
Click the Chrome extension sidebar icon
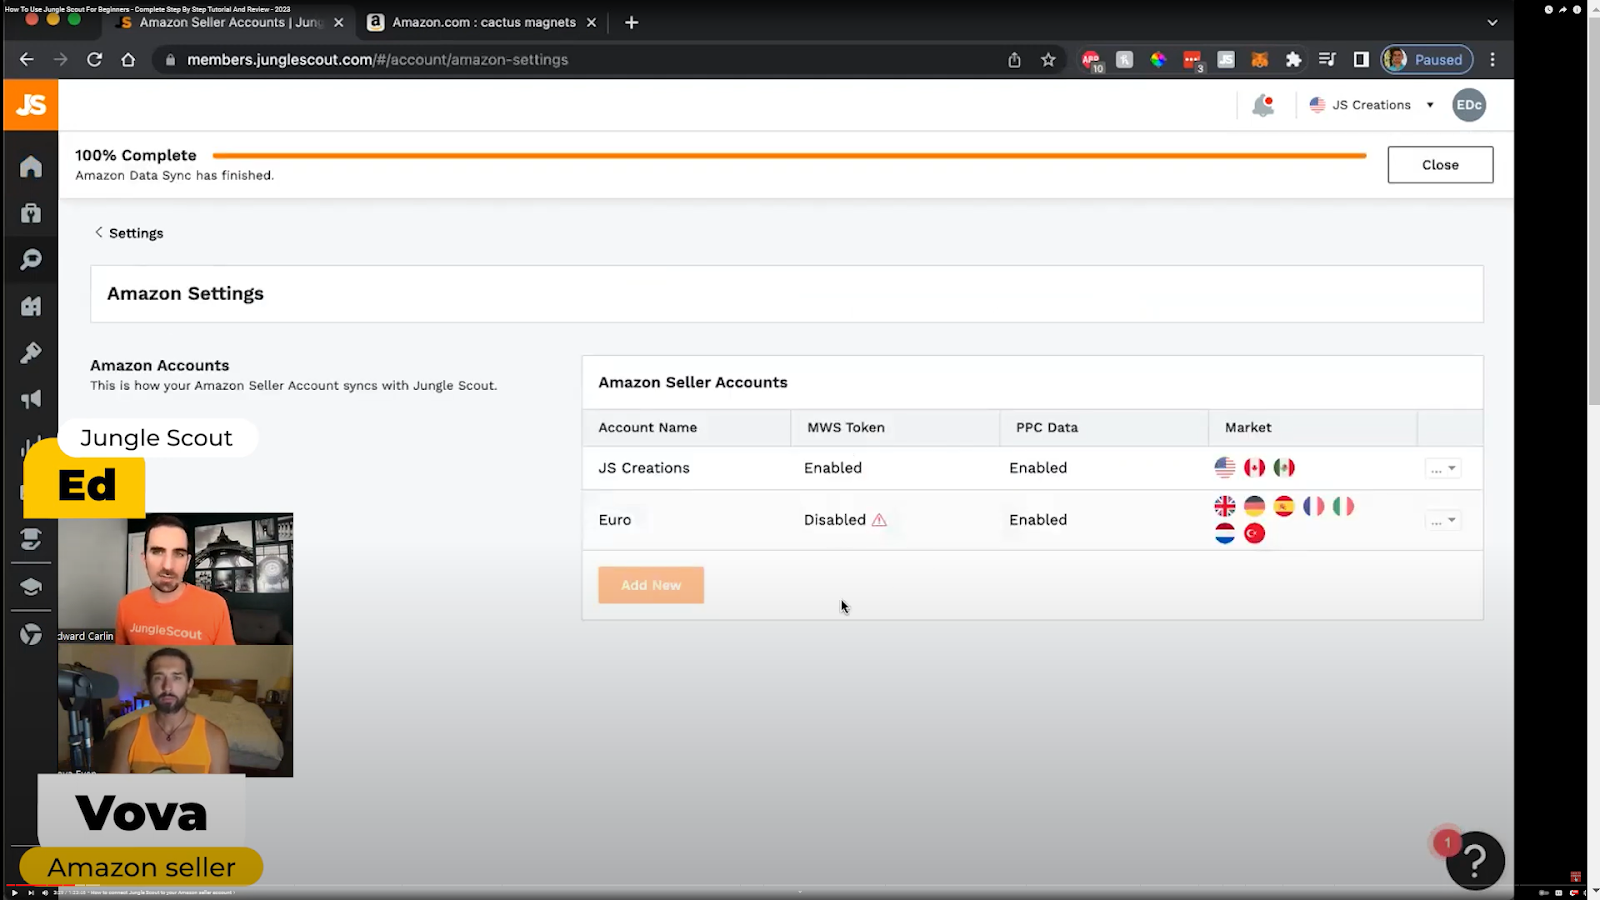[x=31, y=634]
